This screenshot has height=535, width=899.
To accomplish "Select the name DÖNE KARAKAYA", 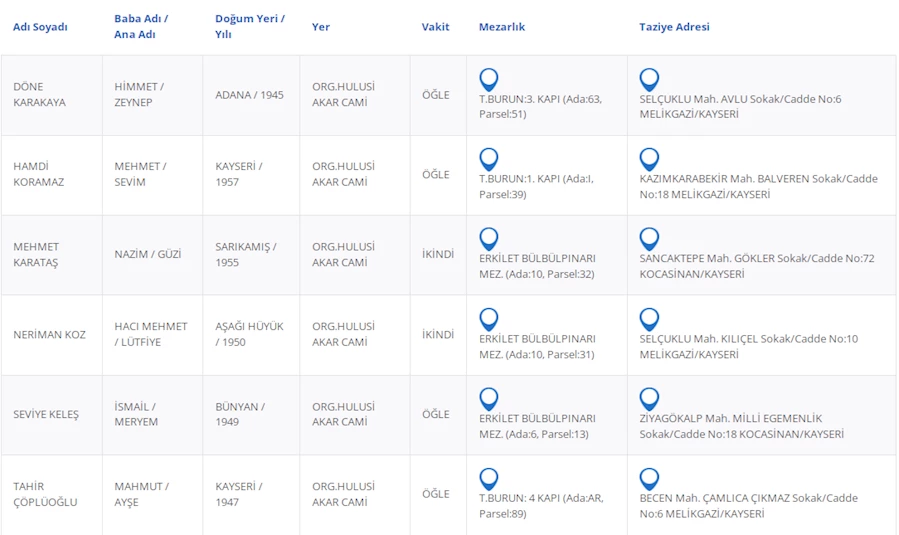I will (39, 94).
